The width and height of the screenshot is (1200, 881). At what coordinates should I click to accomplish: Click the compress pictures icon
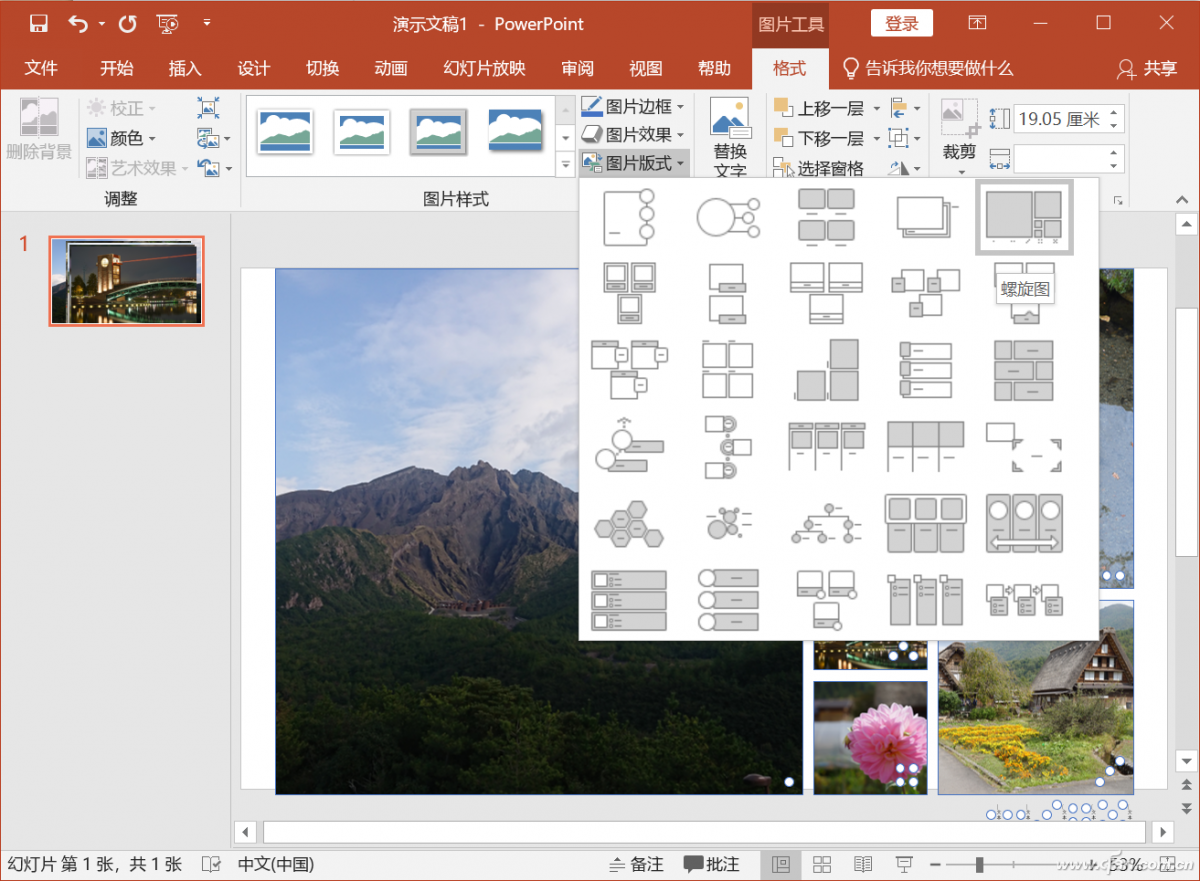208,108
